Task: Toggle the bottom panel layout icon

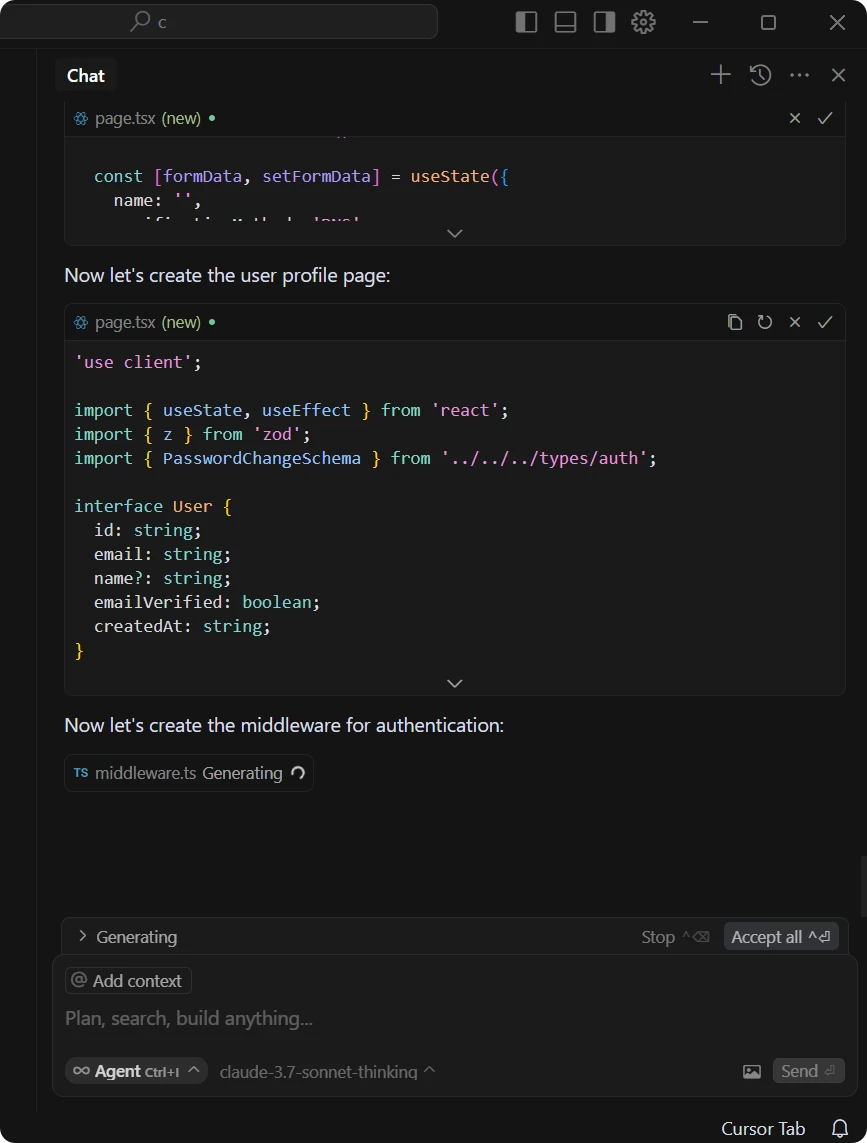Action: point(565,22)
